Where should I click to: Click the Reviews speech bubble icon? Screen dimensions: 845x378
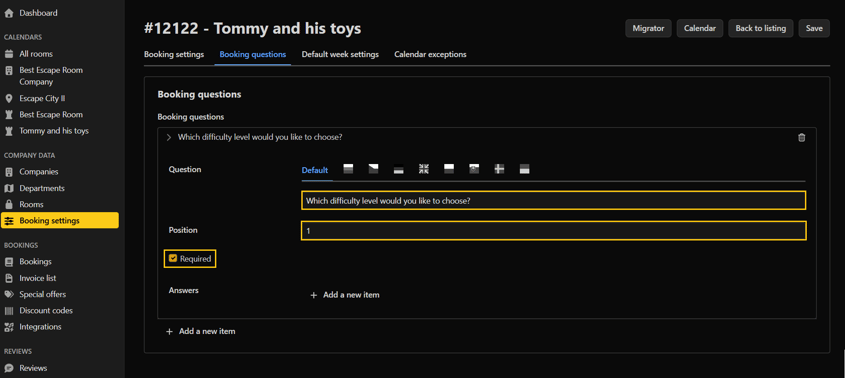[8, 368]
